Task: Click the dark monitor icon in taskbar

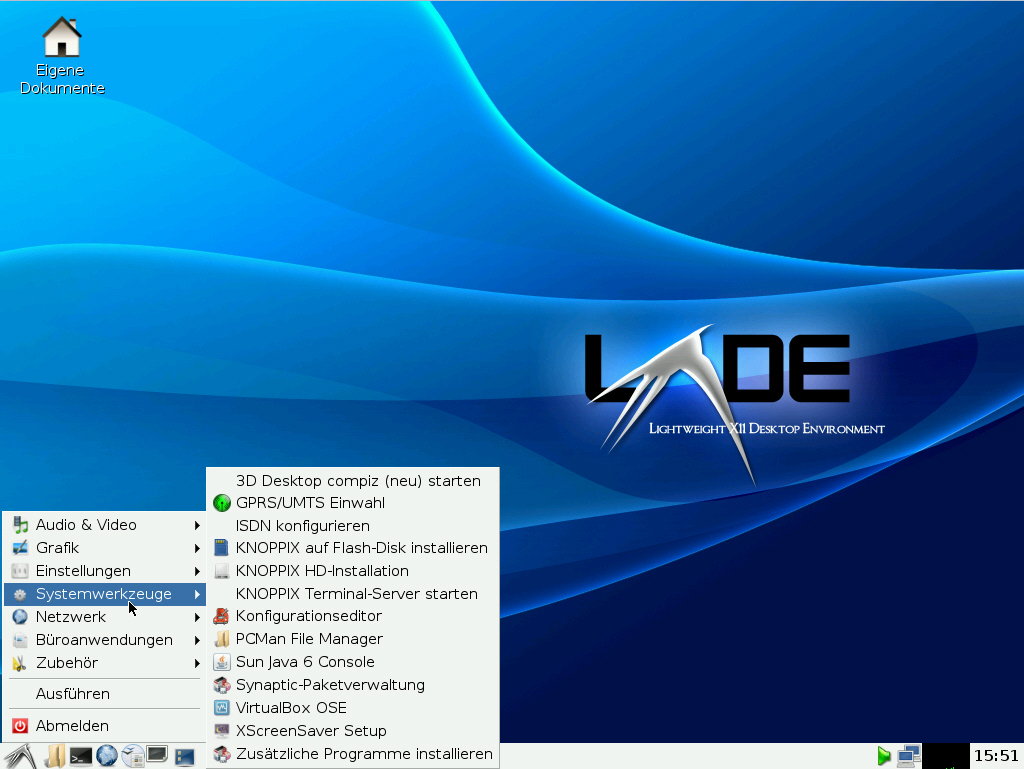Action: pos(157,755)
